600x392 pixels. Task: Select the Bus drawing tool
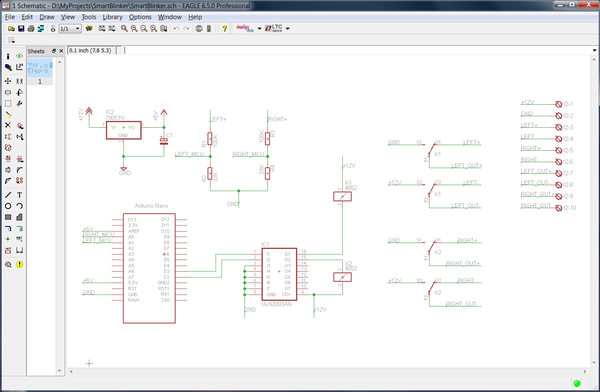click(8, 228)
